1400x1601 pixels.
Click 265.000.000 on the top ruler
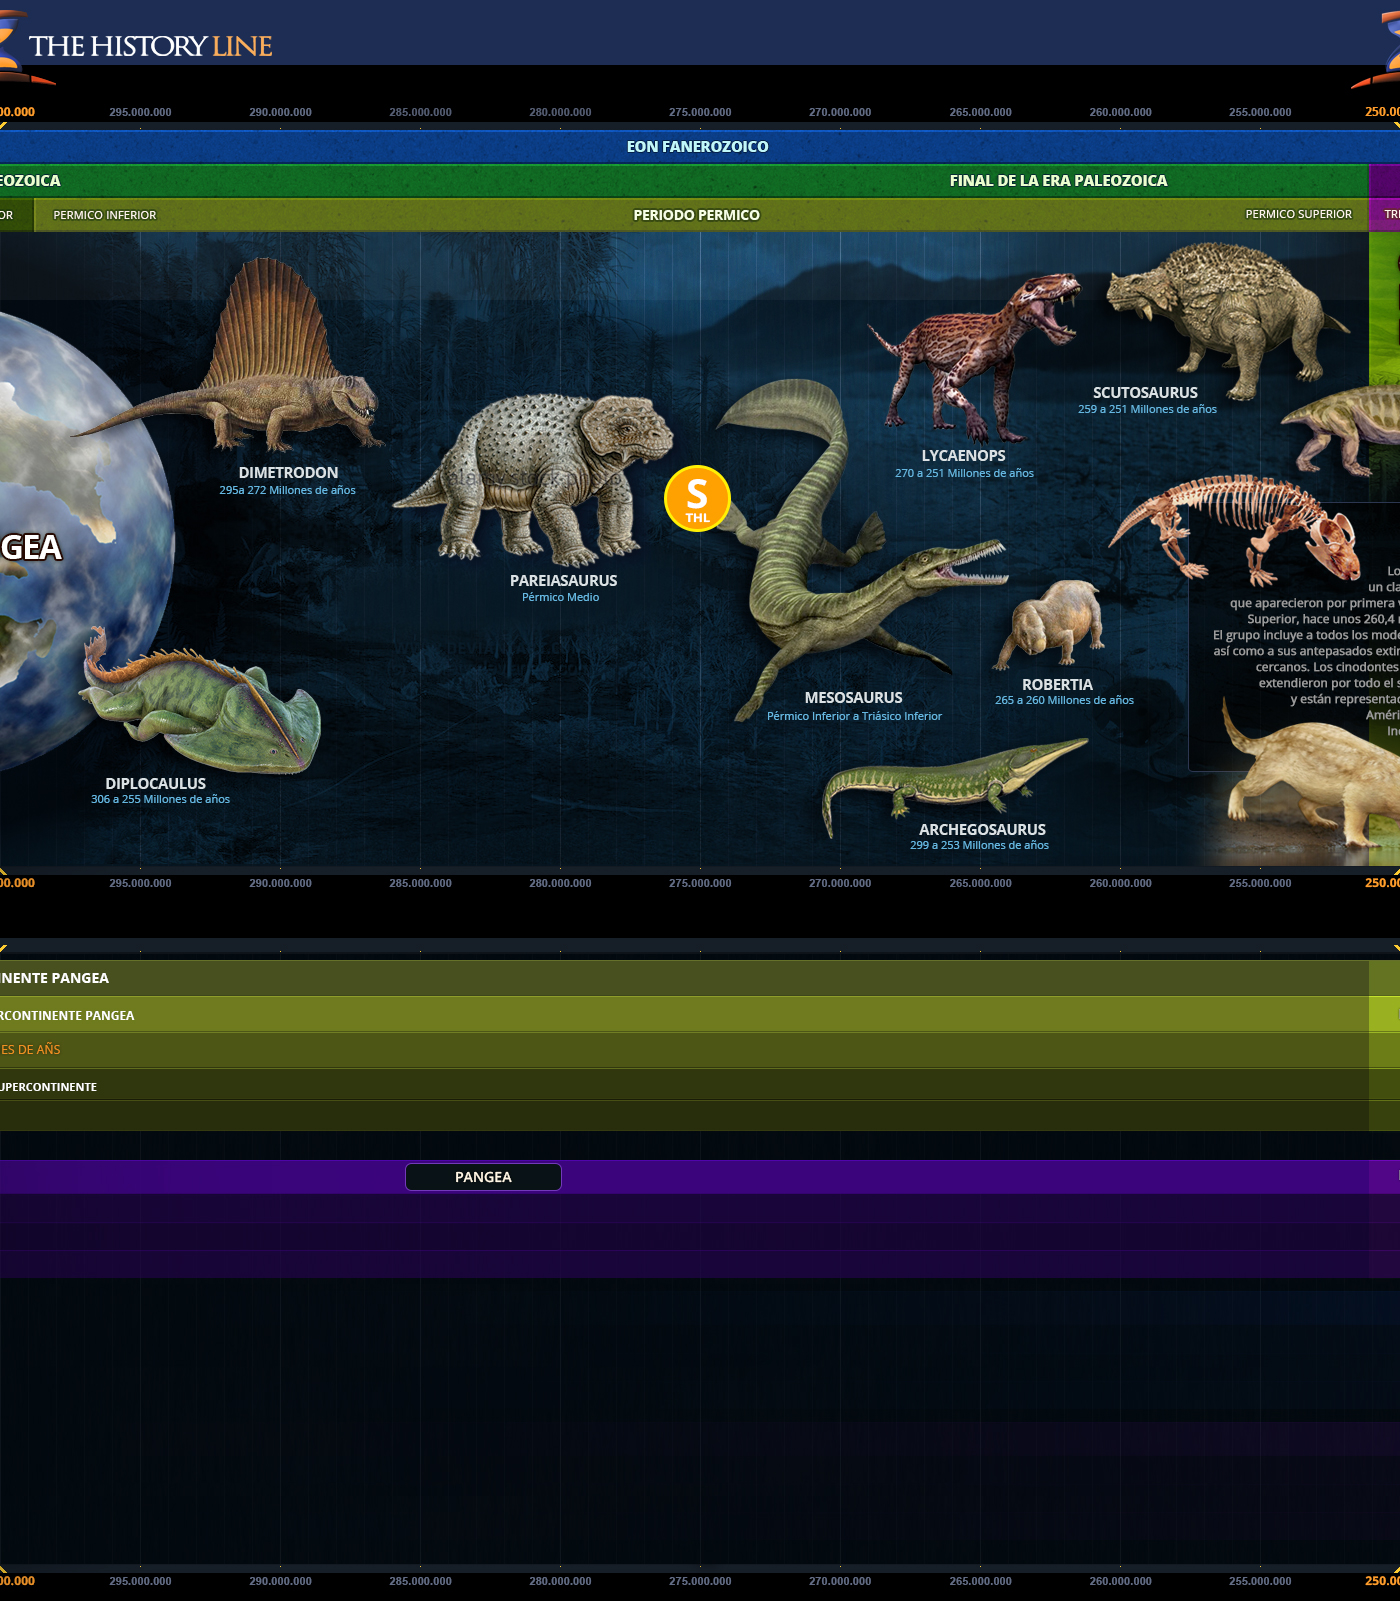click(980, 112)
